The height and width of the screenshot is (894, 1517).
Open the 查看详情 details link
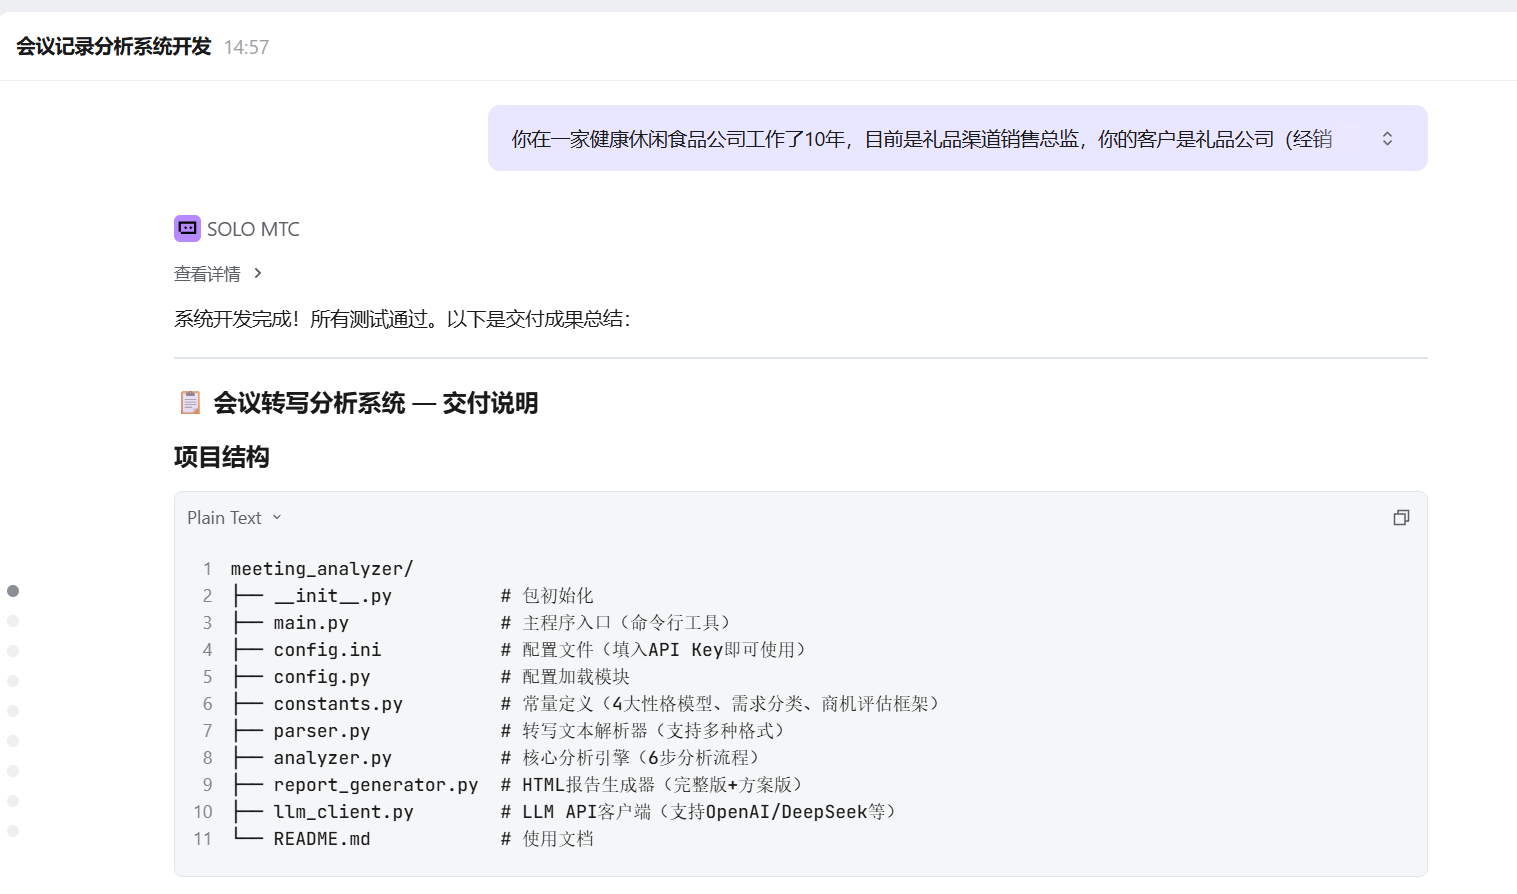pyautogui.click(x=207, y=274)
